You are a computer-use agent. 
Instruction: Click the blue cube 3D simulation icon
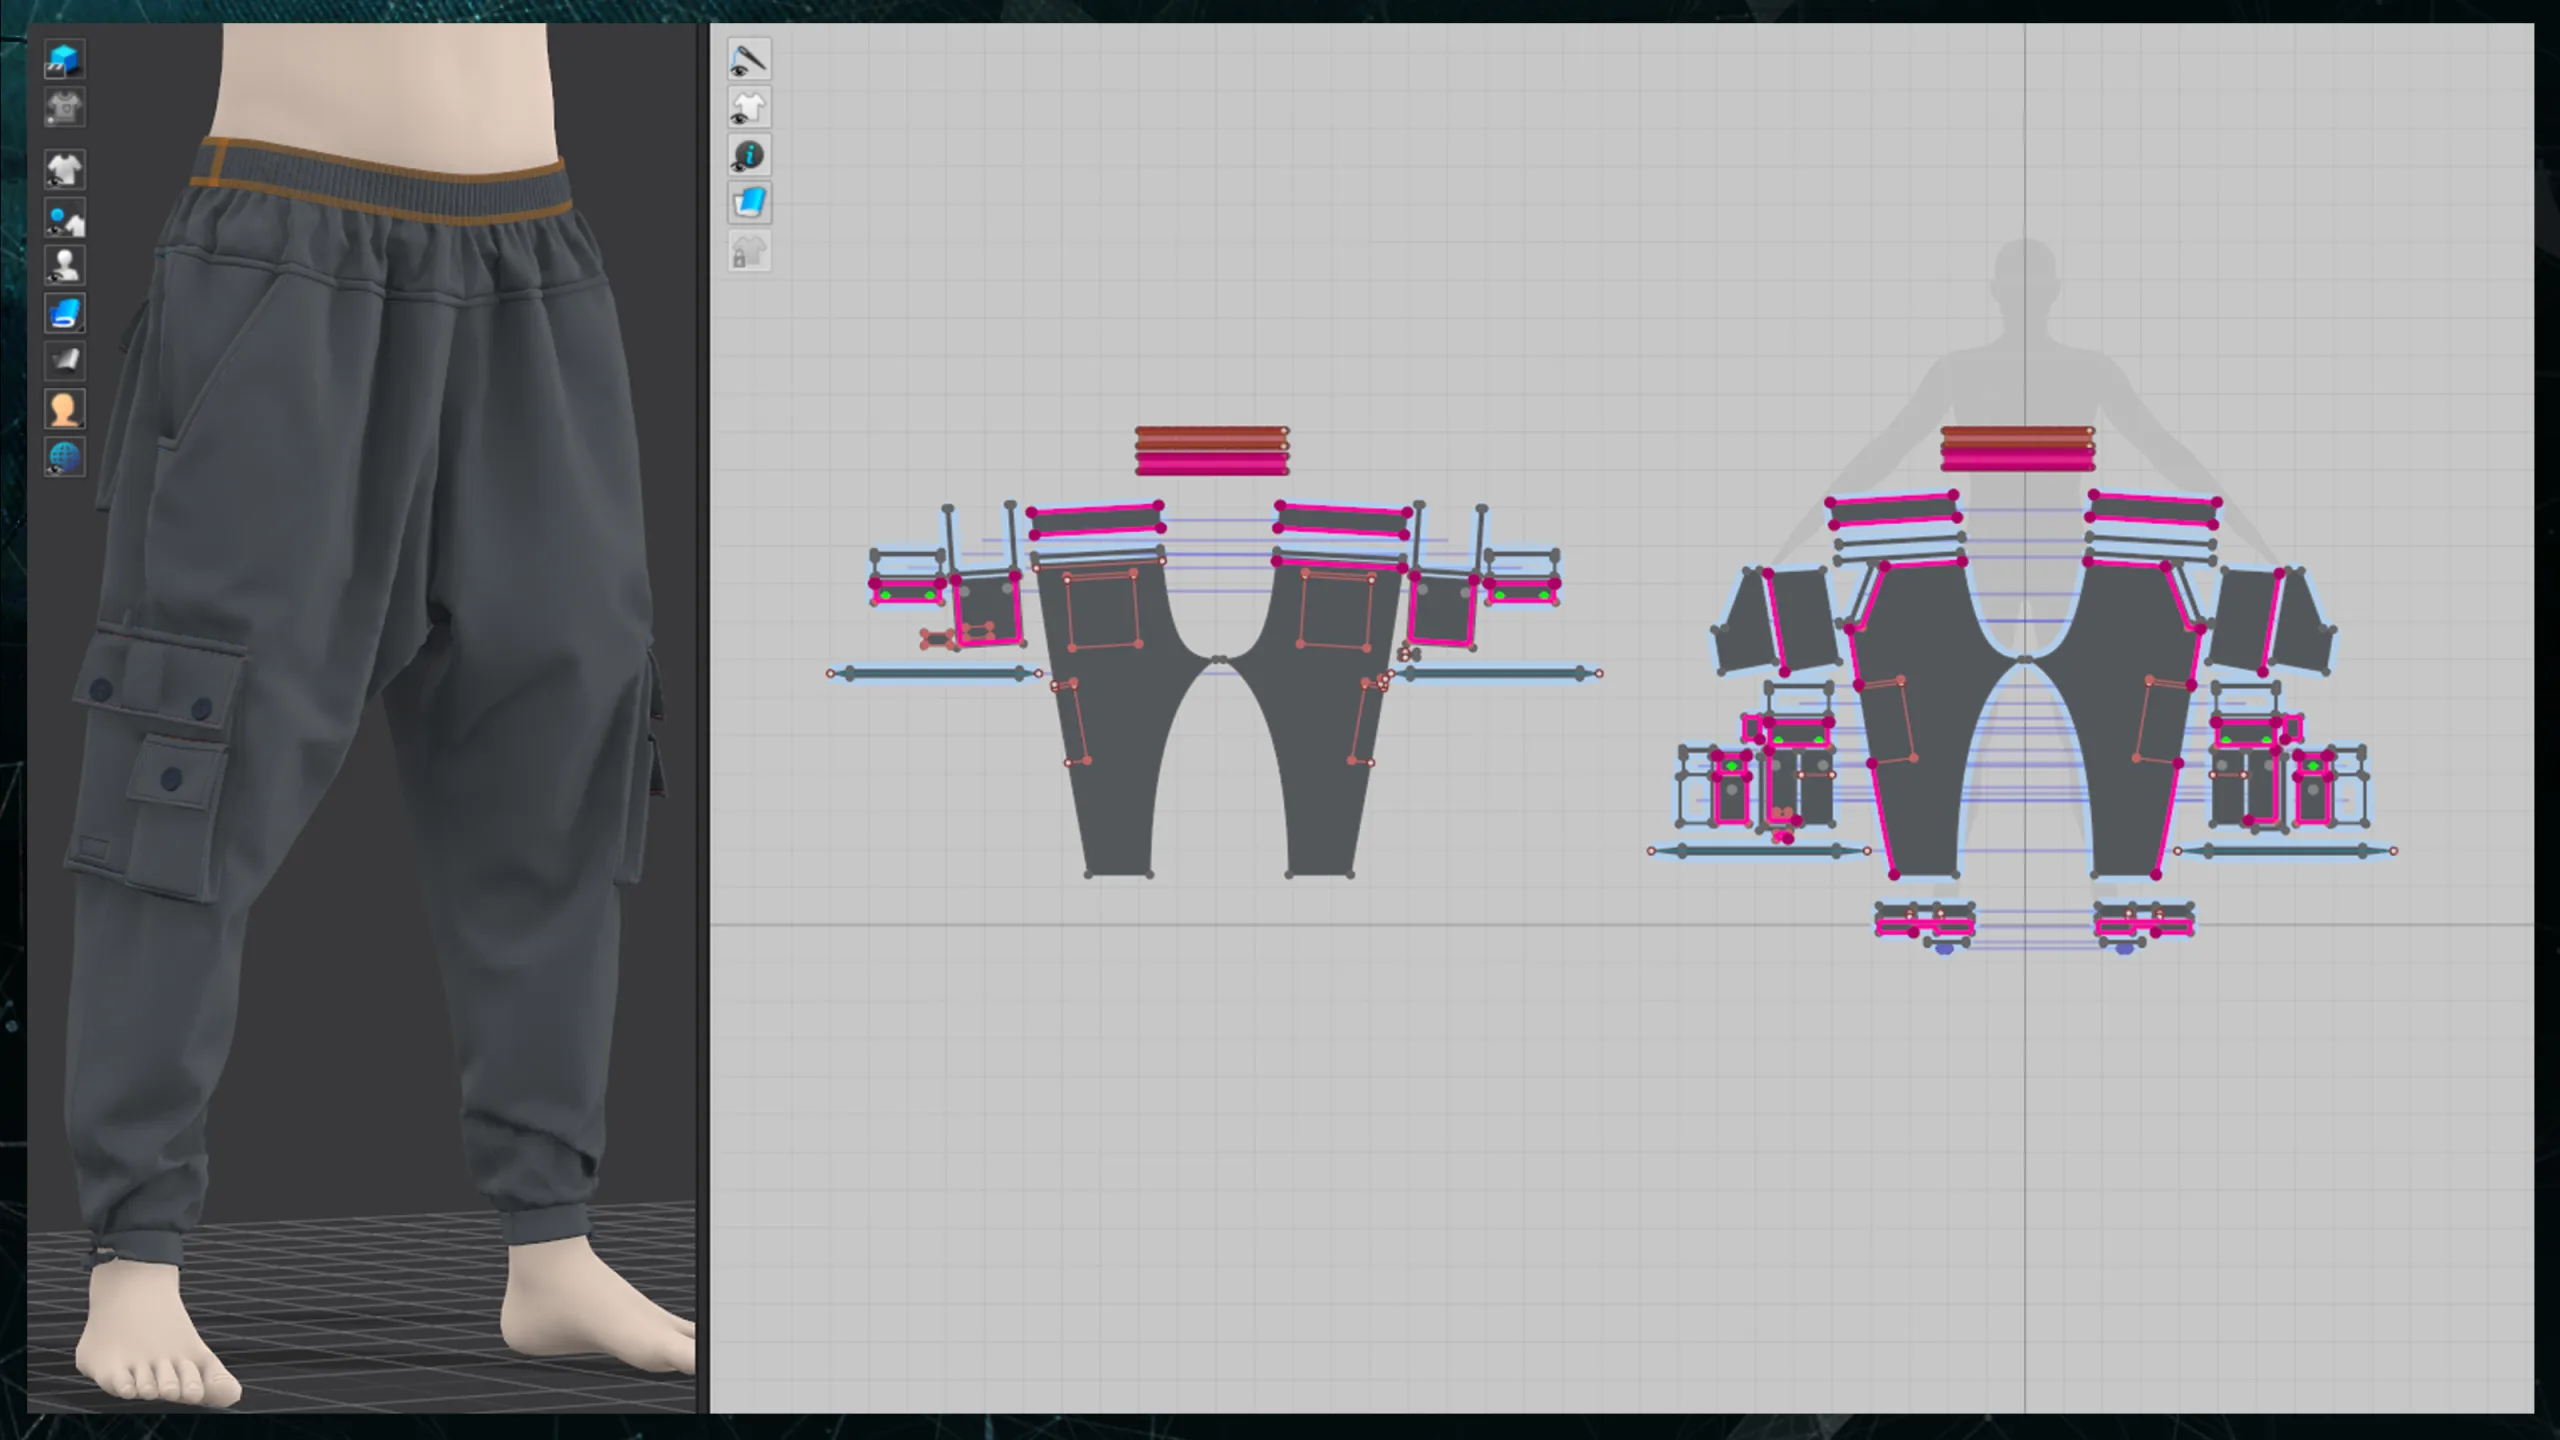(65, 60)
